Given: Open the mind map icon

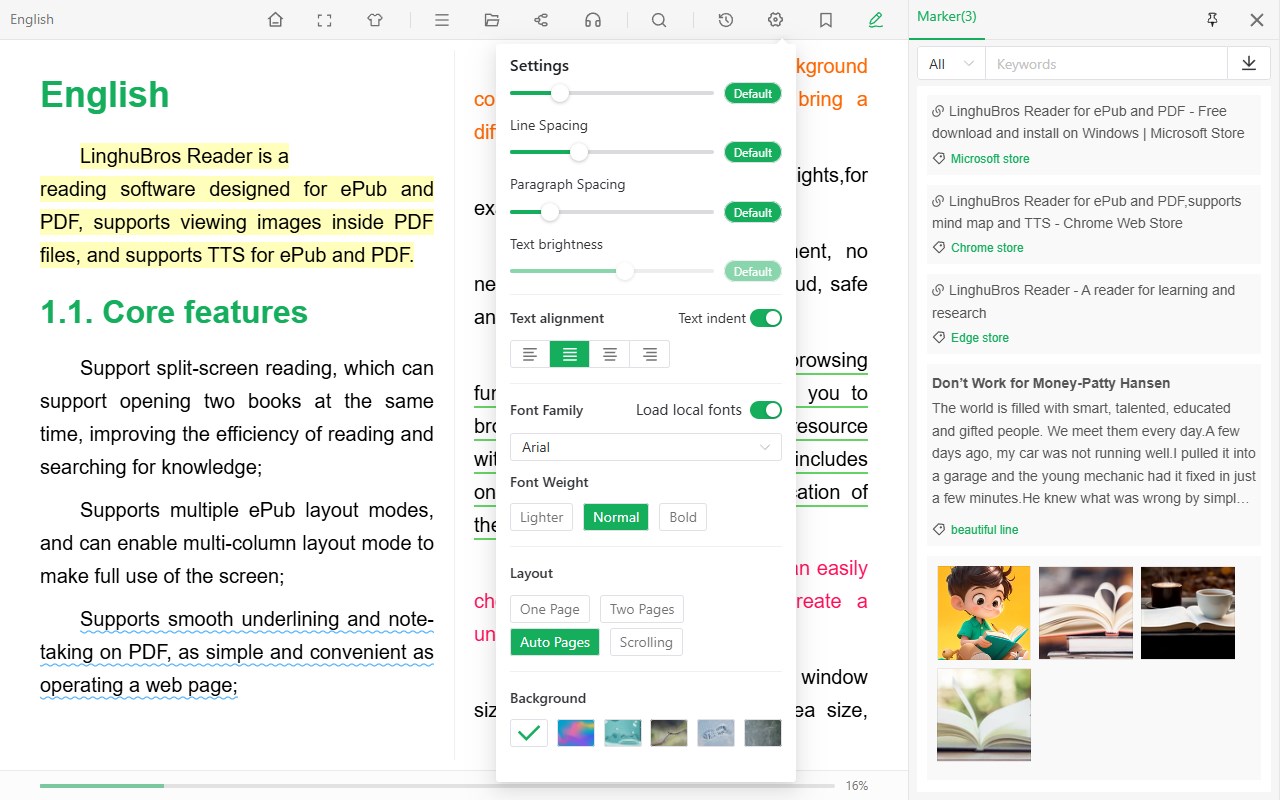Looking at the screenshot, I should pos(541,20).
